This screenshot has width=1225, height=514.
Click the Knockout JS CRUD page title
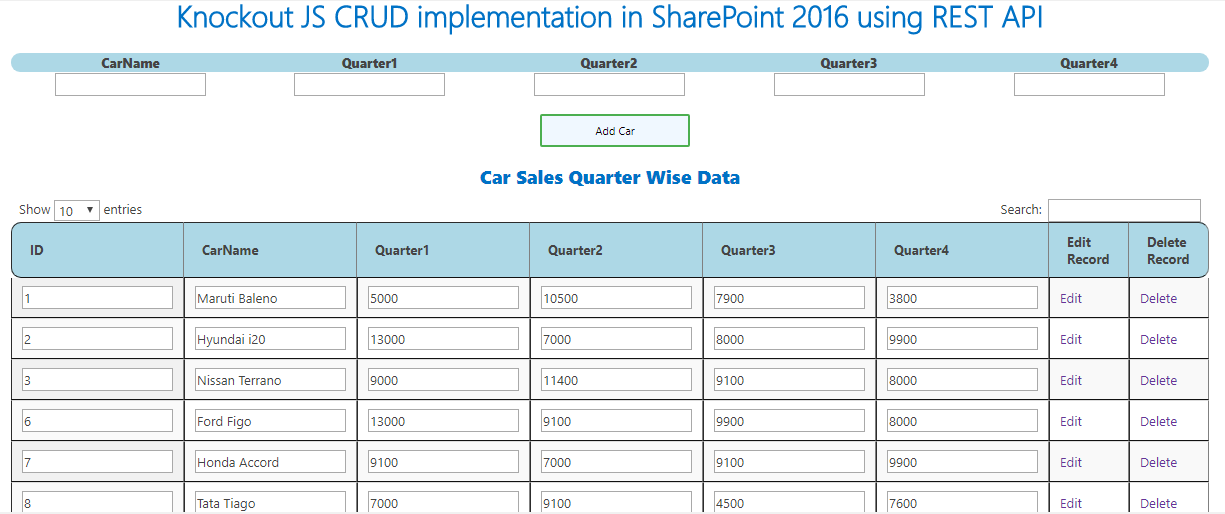click(x=610, y=17)
